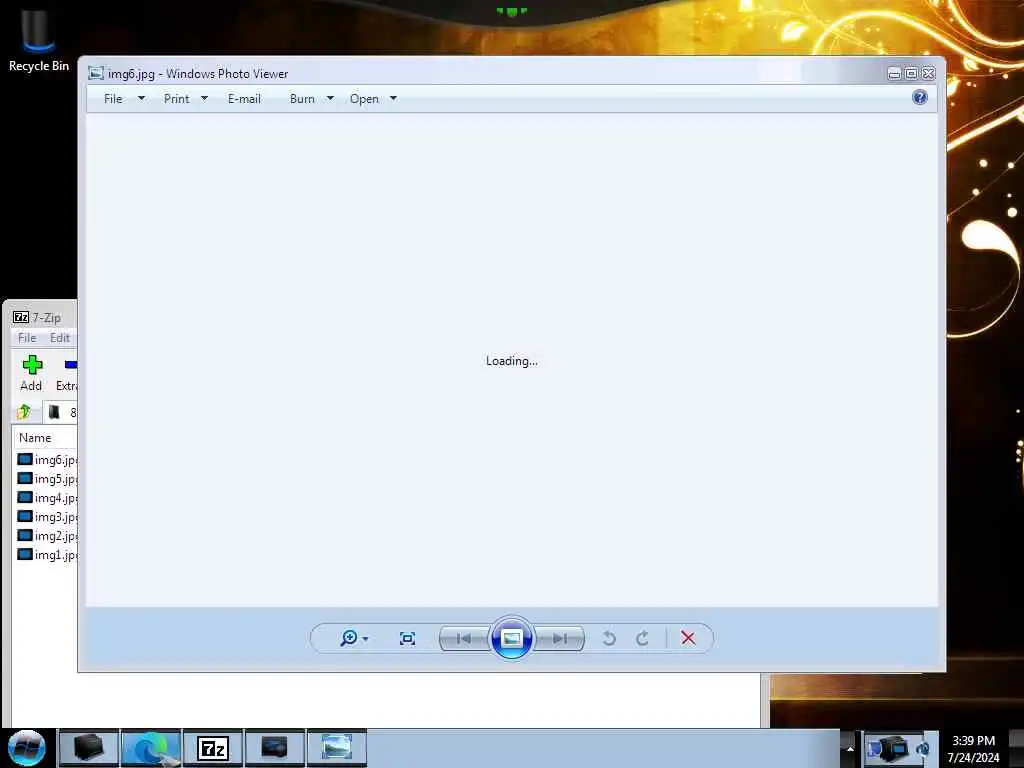Select img2.jpg in 7-Zip list
Viewport: 1024px width, 768px height.
coord(47,536)
